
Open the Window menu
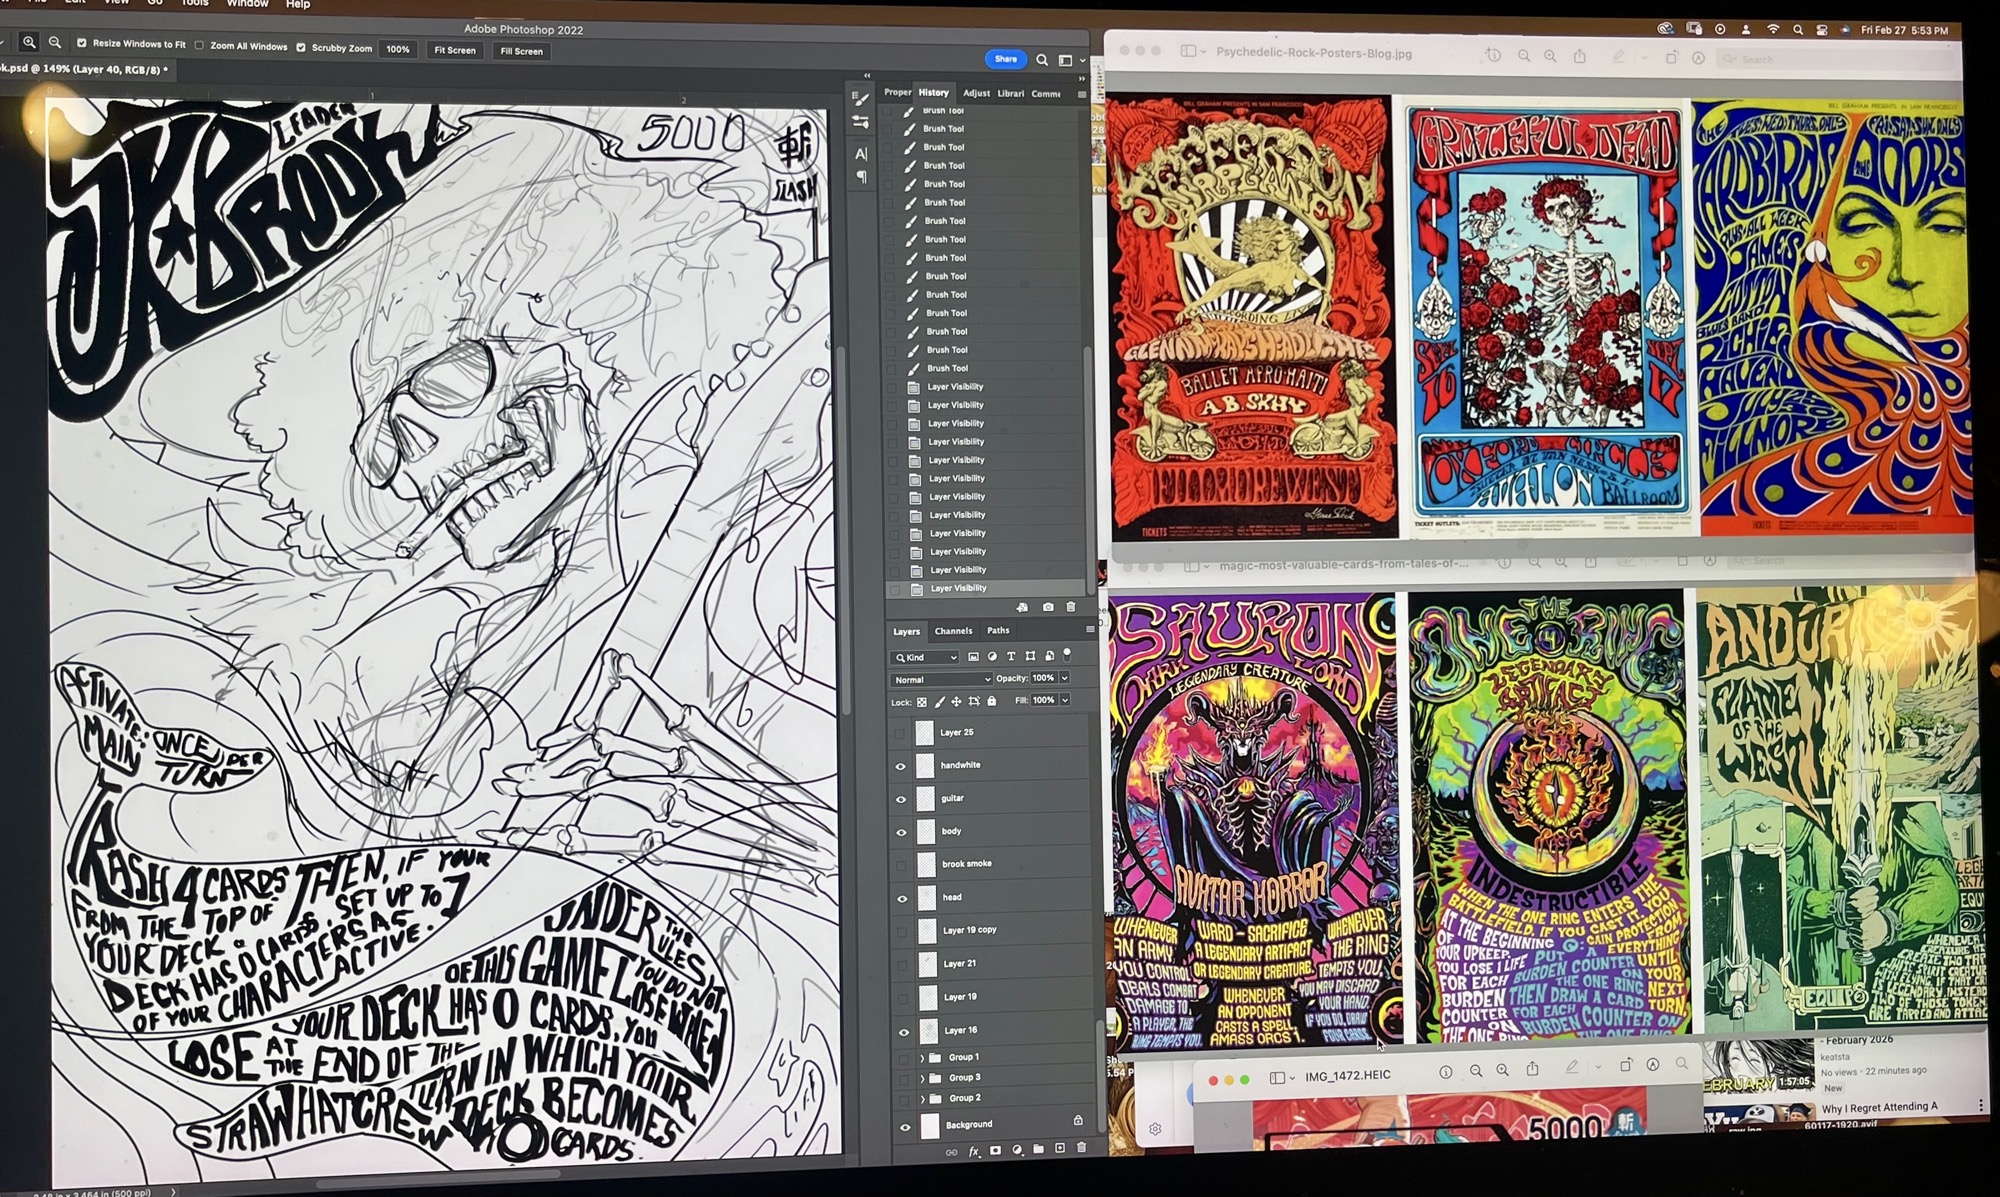[x=247, y=4]
